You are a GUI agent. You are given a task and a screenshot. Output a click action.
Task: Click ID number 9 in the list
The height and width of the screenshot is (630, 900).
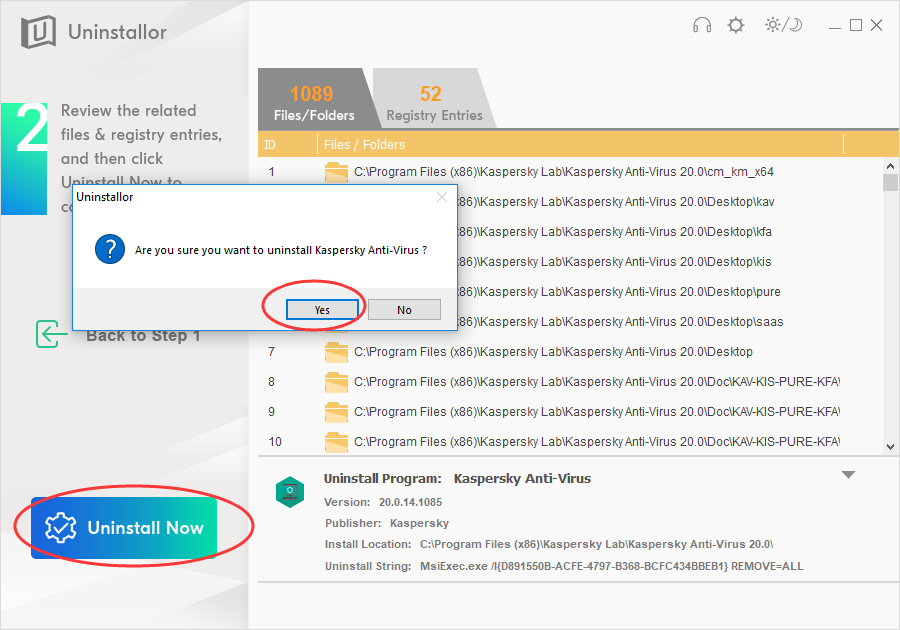[x=271, y=411]
